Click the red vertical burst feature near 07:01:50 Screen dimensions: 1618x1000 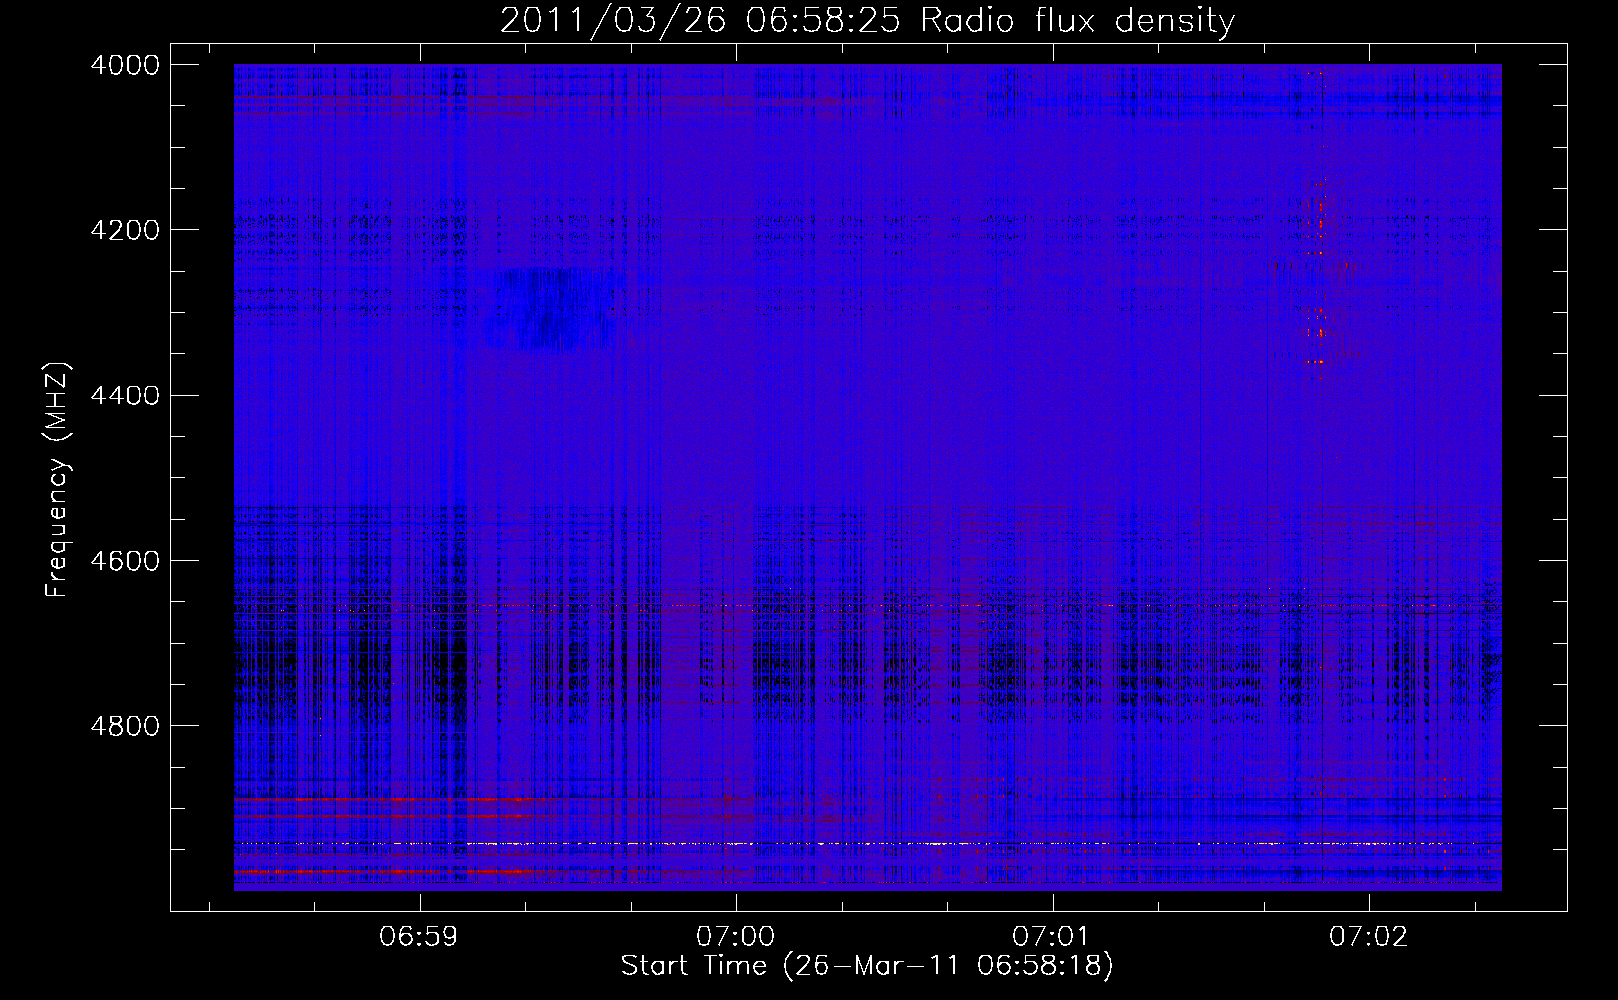pyautogui.click(x=1316, y=270)
